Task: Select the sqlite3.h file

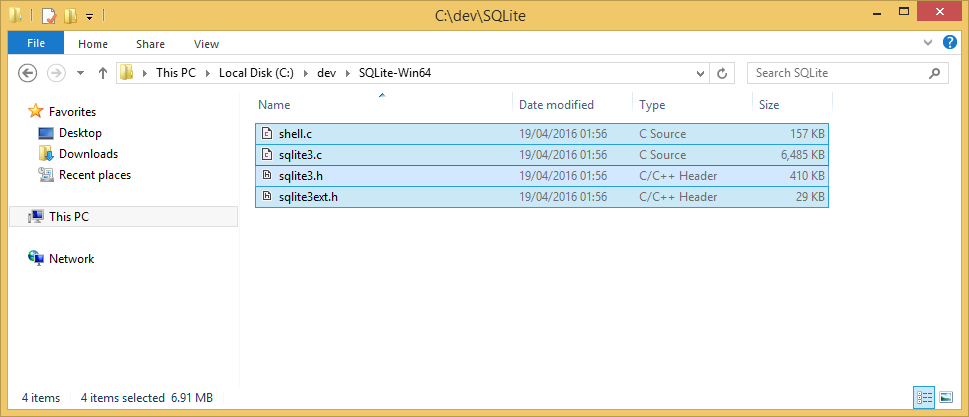Action: click(542, 176)
